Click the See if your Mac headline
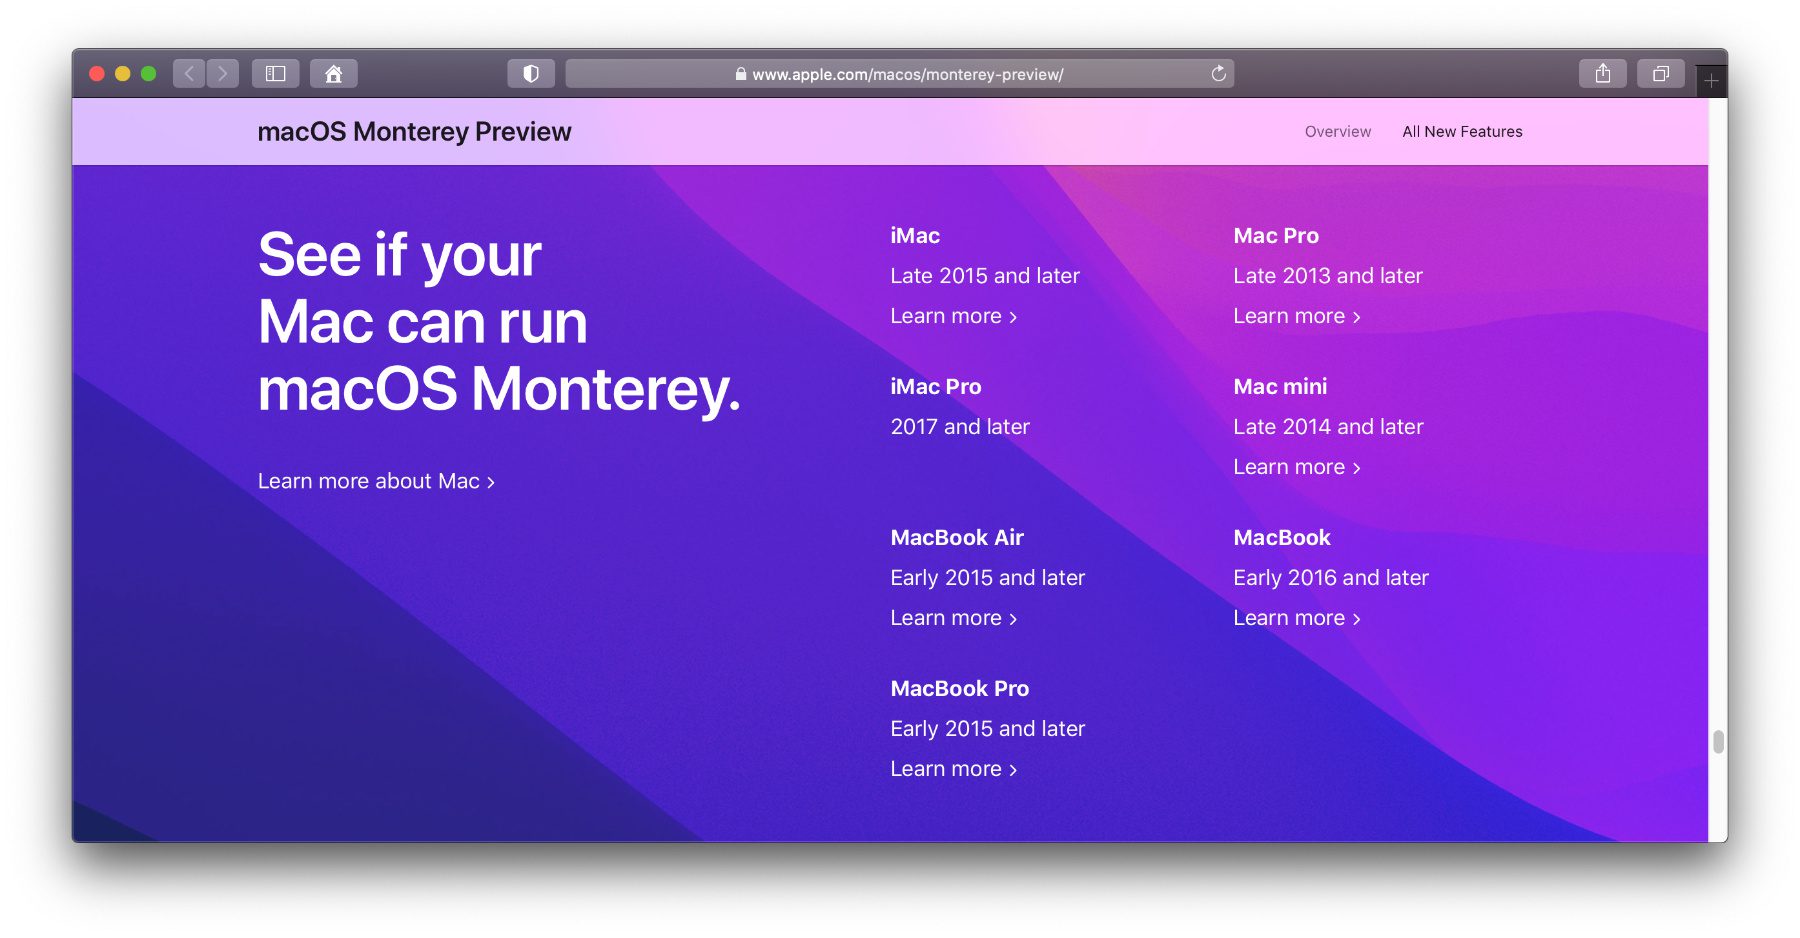This screenshot has height=938, width=1800. click(499, 322)
